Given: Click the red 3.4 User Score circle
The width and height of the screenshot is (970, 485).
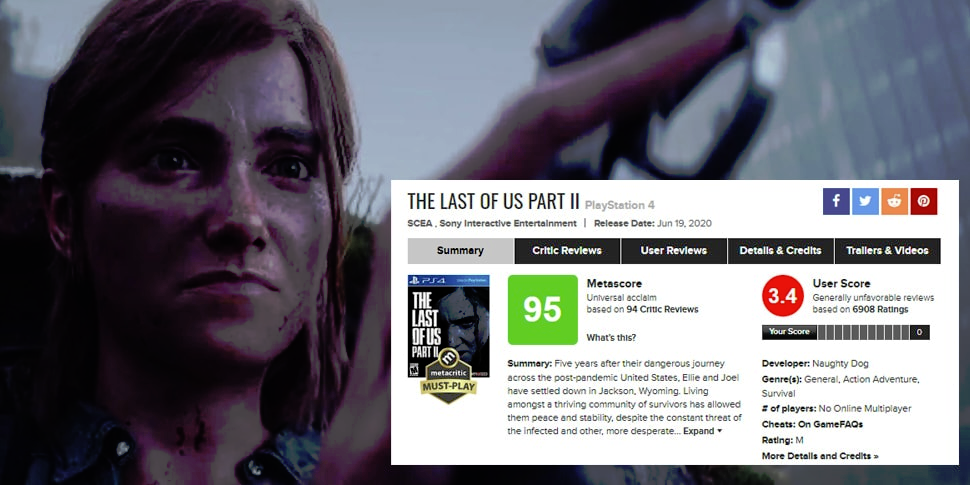Looking at the screenshot, I should pos(783,296).
